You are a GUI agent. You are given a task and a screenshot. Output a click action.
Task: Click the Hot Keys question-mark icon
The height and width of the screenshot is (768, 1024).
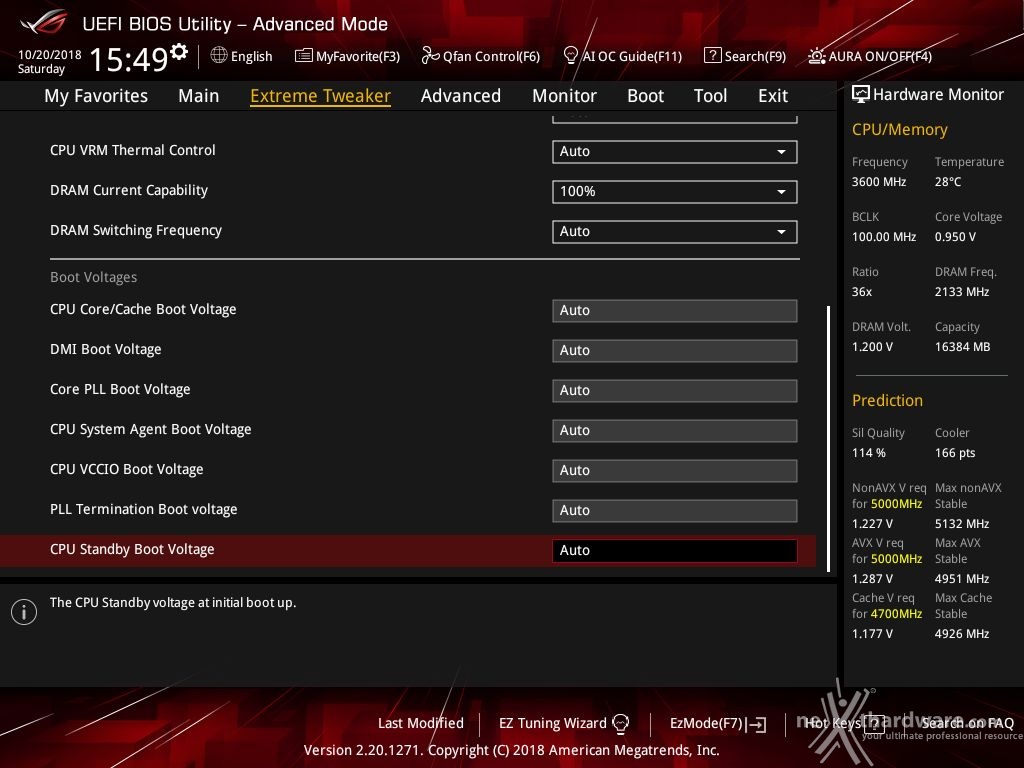875,723
